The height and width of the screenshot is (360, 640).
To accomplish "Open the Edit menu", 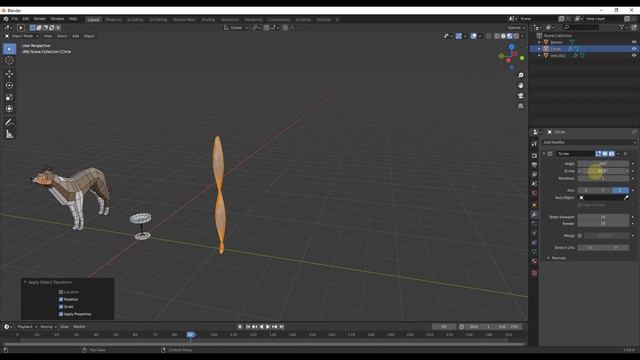I will pos(25,19).
